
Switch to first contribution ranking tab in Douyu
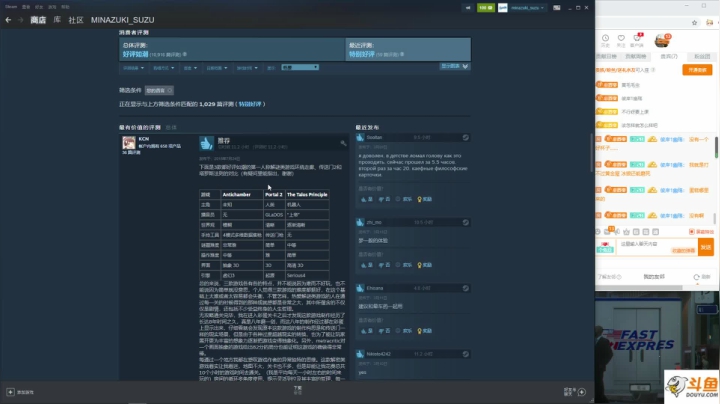[606, 56]
